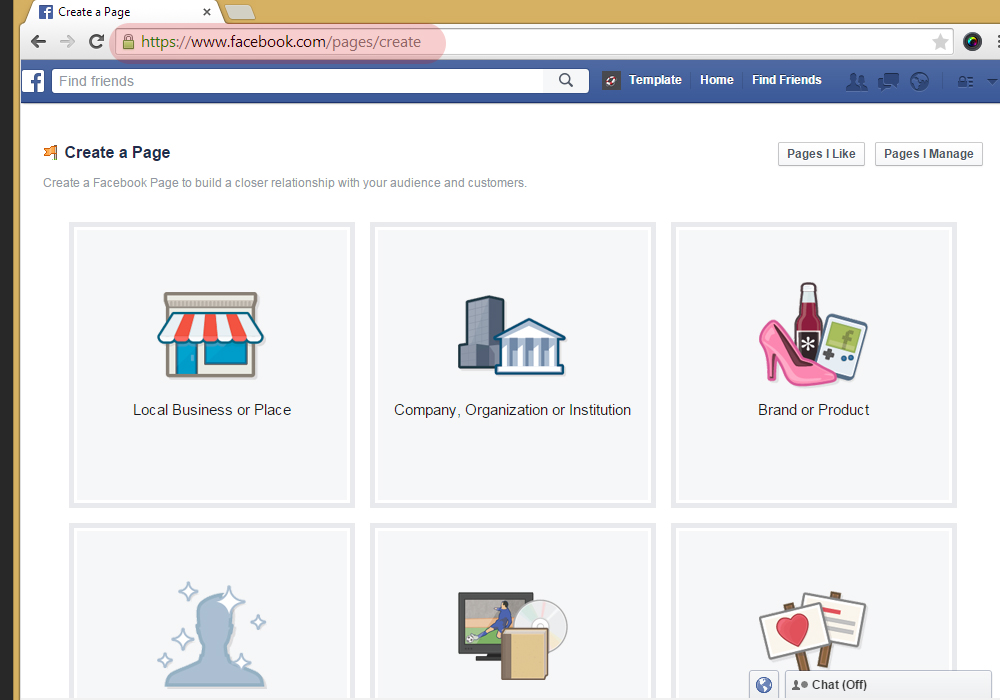Screen dimensions: 1000x700
Task: Click the Create a Page flag icon
Action: coord(50,152)
